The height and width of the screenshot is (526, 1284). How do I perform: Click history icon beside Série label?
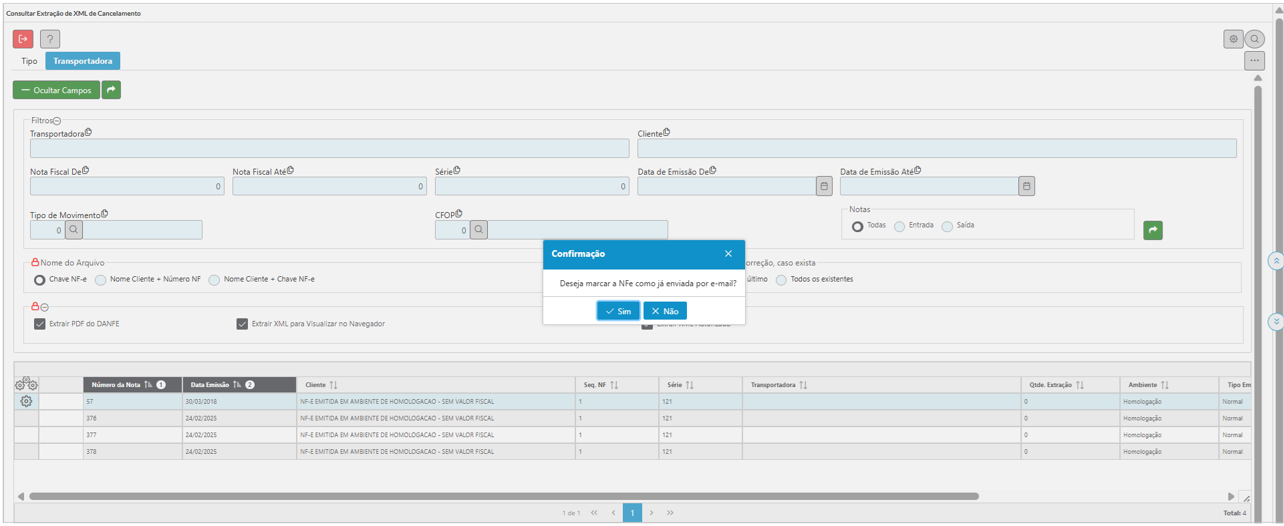458,170
